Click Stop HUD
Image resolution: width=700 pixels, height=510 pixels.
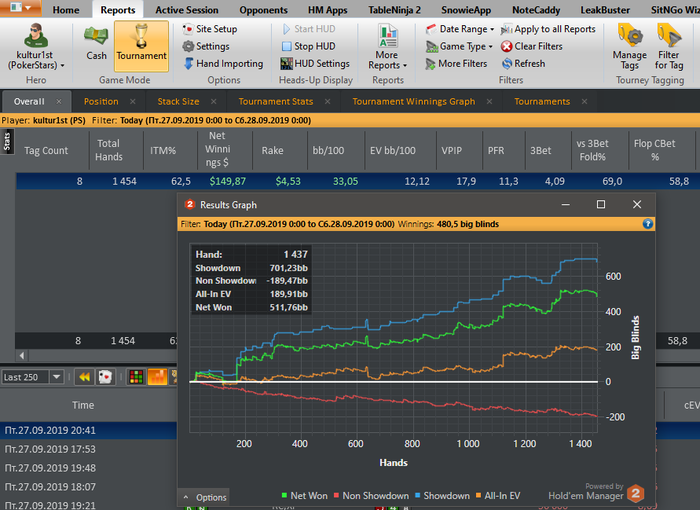tap(308, 46)
